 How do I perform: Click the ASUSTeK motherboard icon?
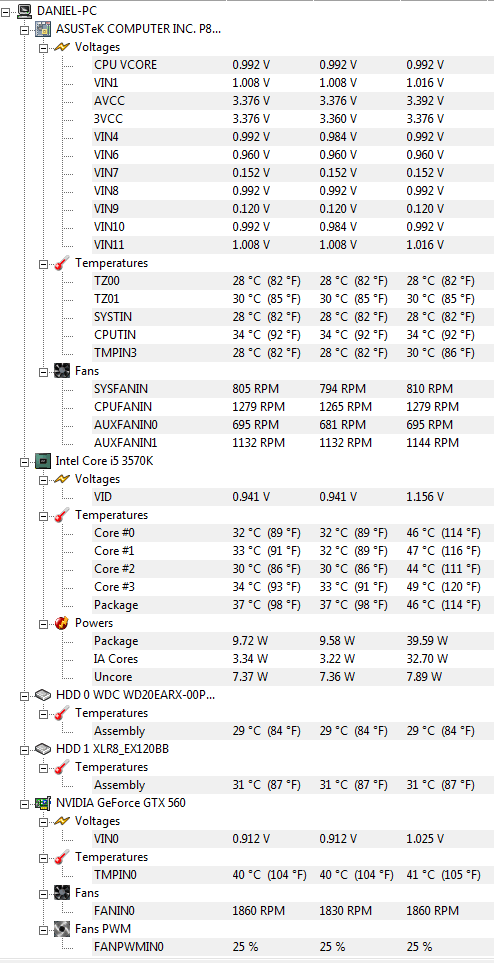[x=43, y=28]
